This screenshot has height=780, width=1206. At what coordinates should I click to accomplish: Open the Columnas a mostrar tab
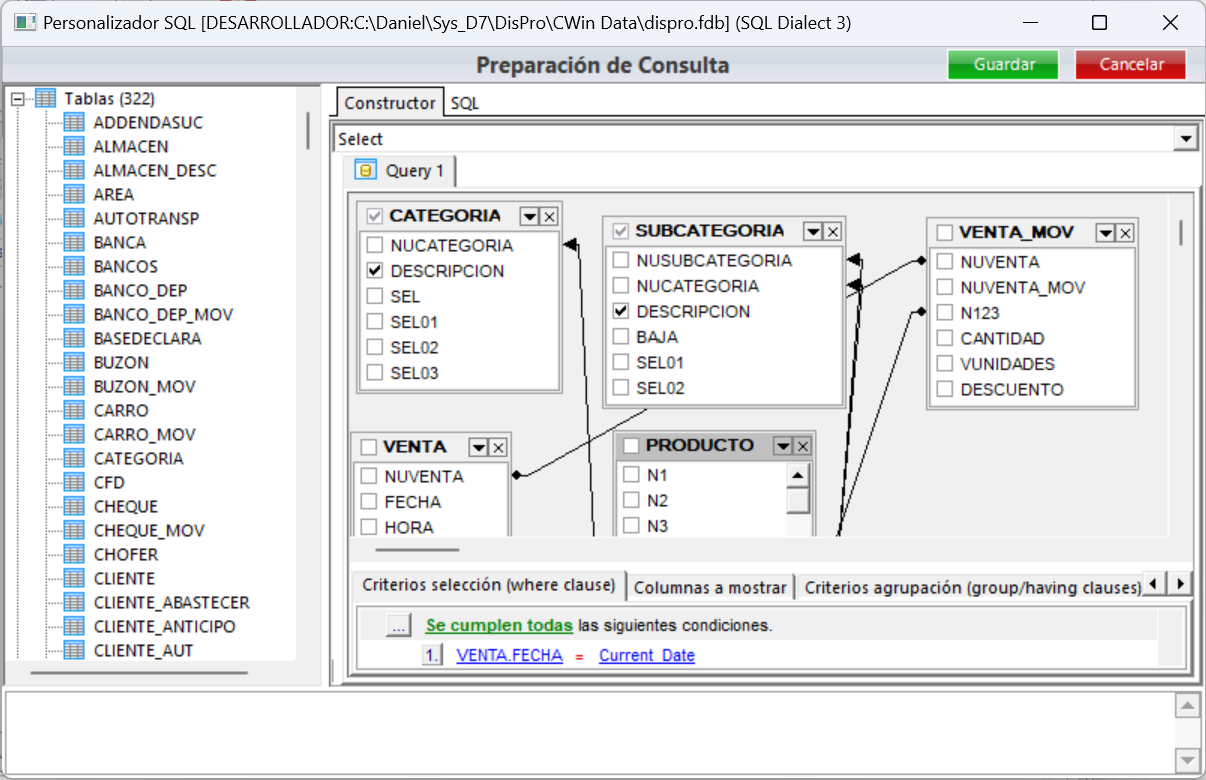click(x=710, y=587)
